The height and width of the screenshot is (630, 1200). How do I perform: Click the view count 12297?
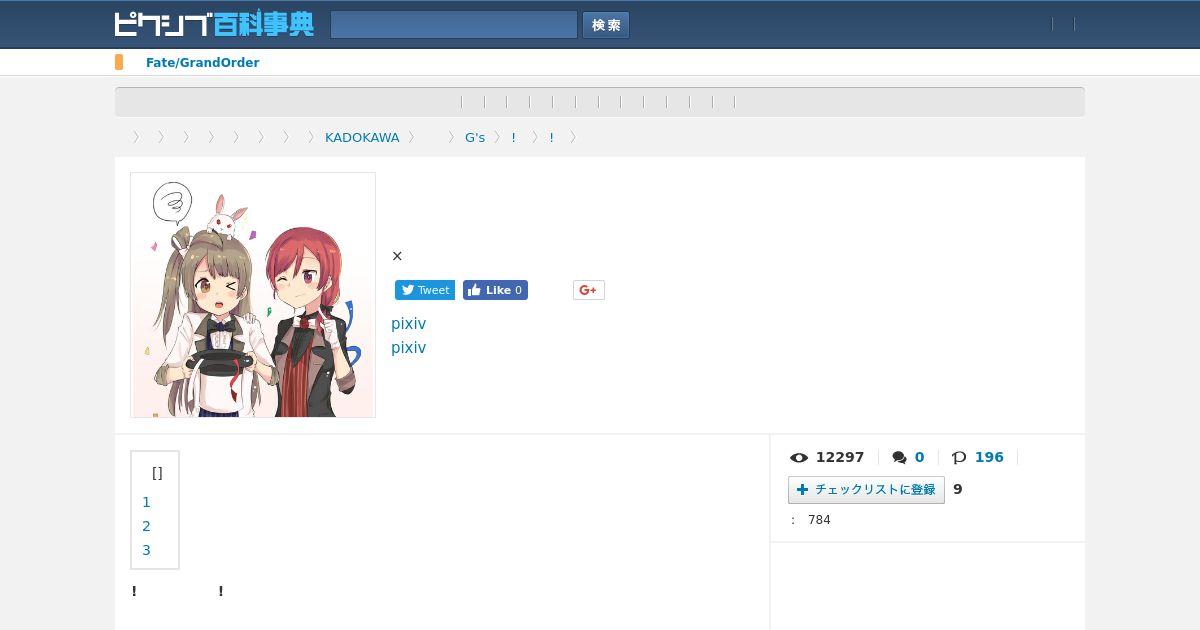[840, 457]
